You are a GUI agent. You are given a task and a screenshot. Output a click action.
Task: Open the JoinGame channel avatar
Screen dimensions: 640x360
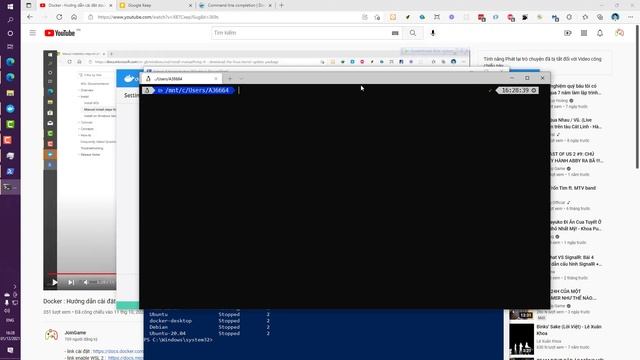tap(51, 335)
